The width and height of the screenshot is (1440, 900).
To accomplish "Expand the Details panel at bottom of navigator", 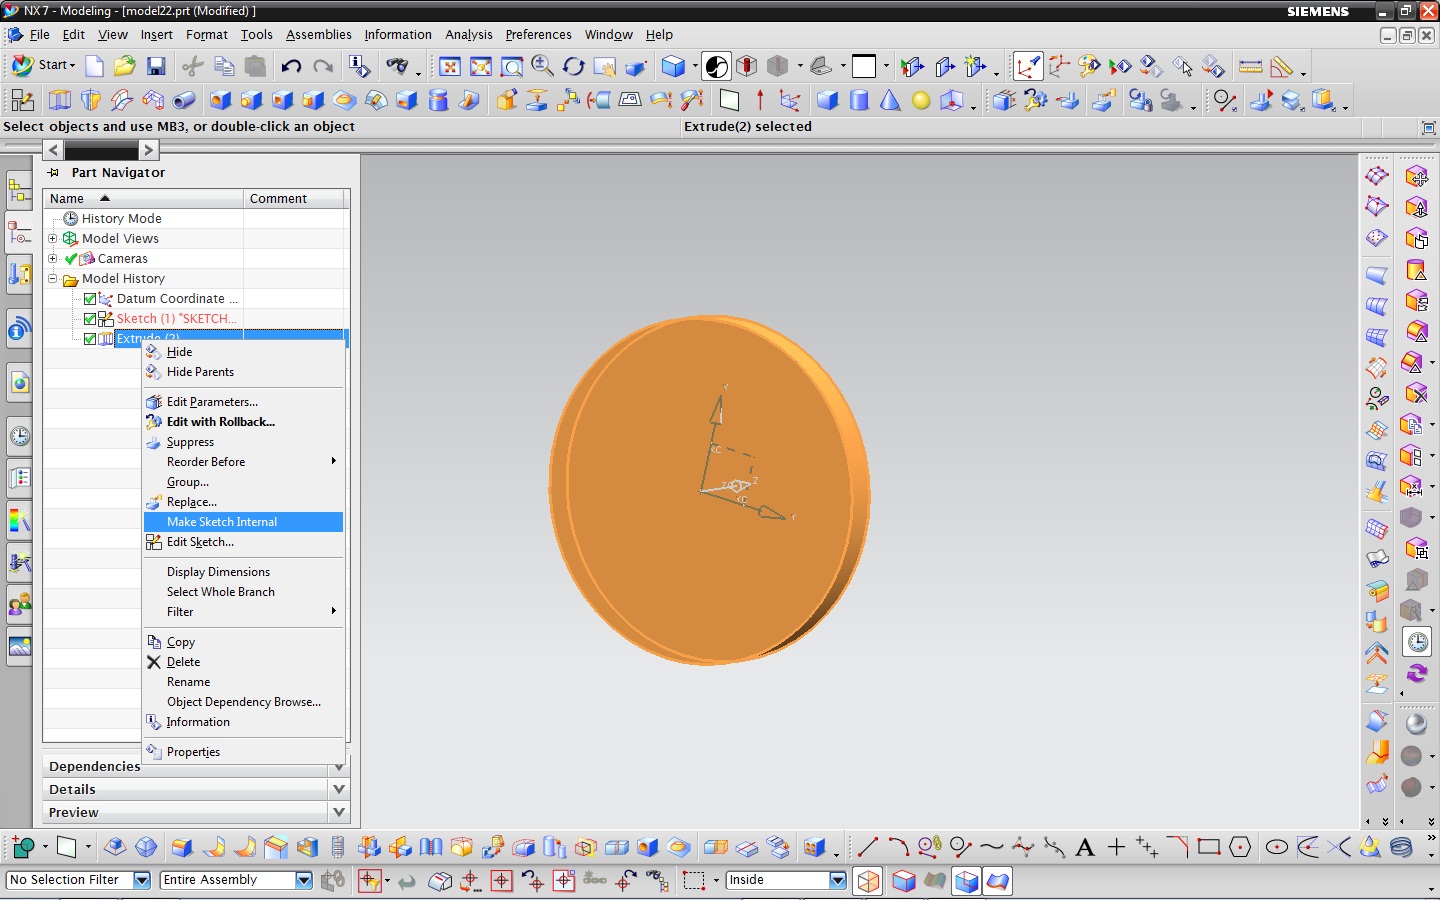I will point(339,789).
